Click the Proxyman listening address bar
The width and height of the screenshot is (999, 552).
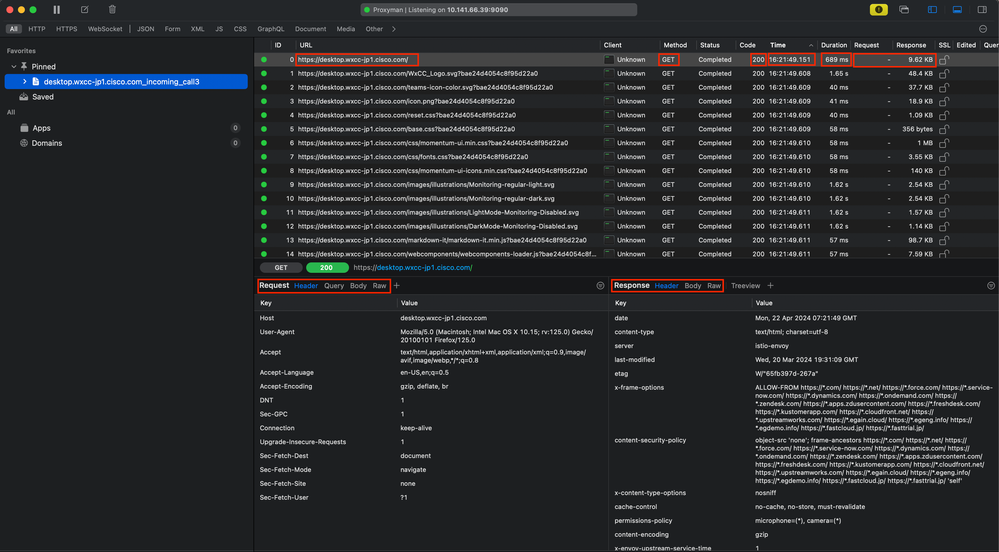click(499, 10)
